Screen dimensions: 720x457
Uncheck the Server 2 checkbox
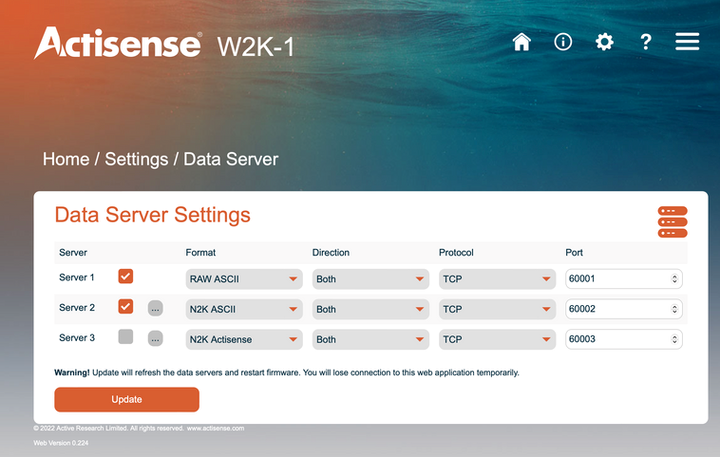point(125,307)
